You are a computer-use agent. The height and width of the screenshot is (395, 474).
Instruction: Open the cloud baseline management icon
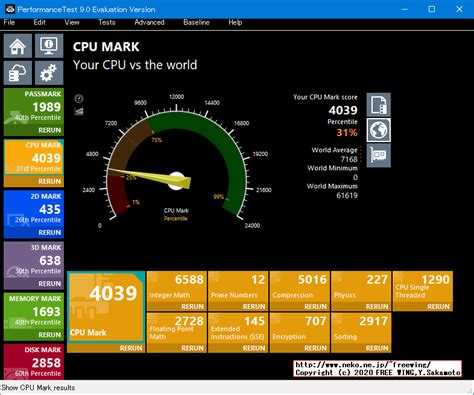click(18, 73)
